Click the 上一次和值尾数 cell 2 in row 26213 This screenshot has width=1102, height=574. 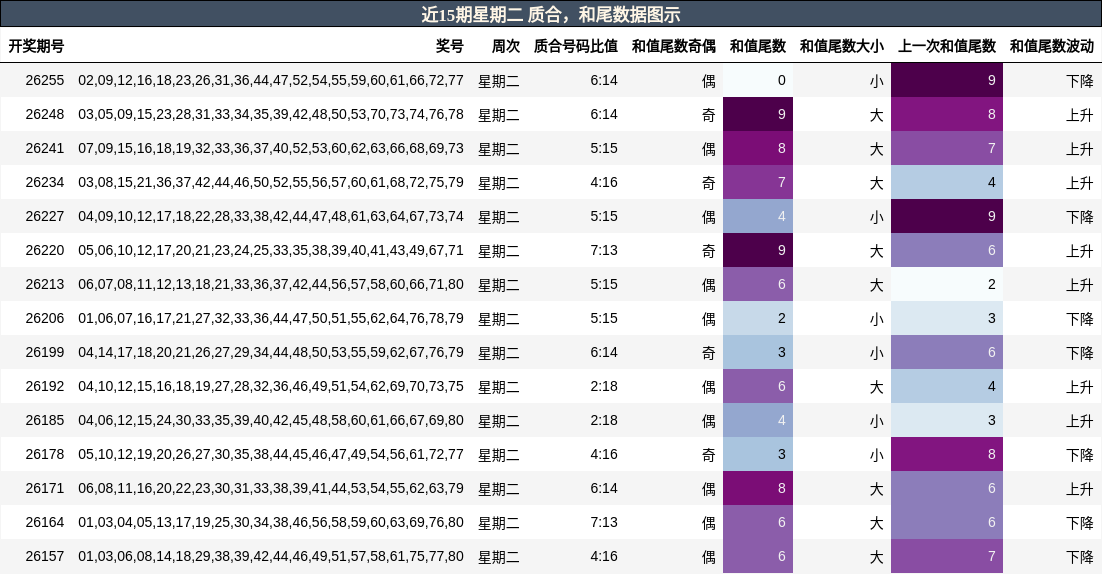(947, 285)
